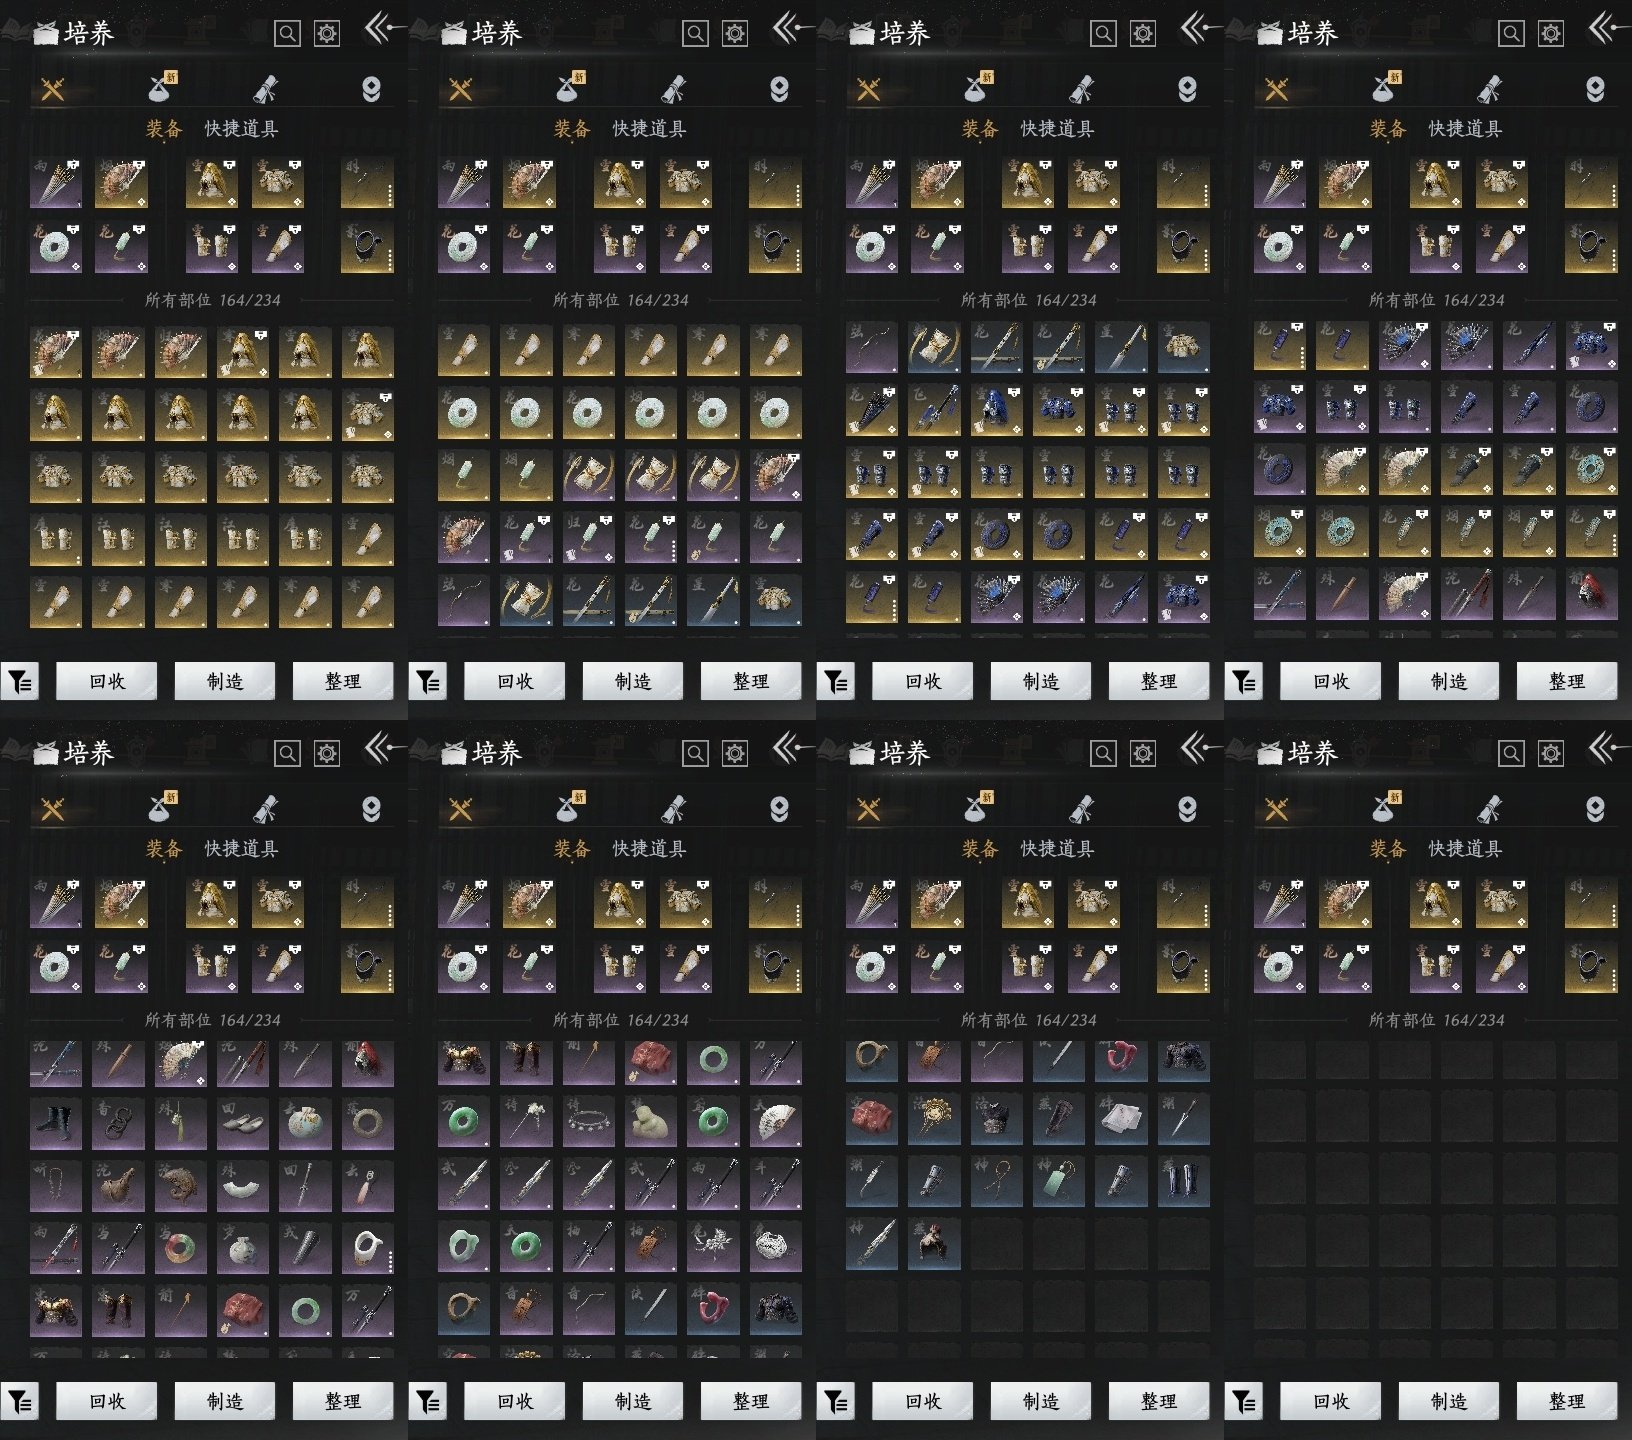Open settings gear in top-left panel

click(327, 34)
